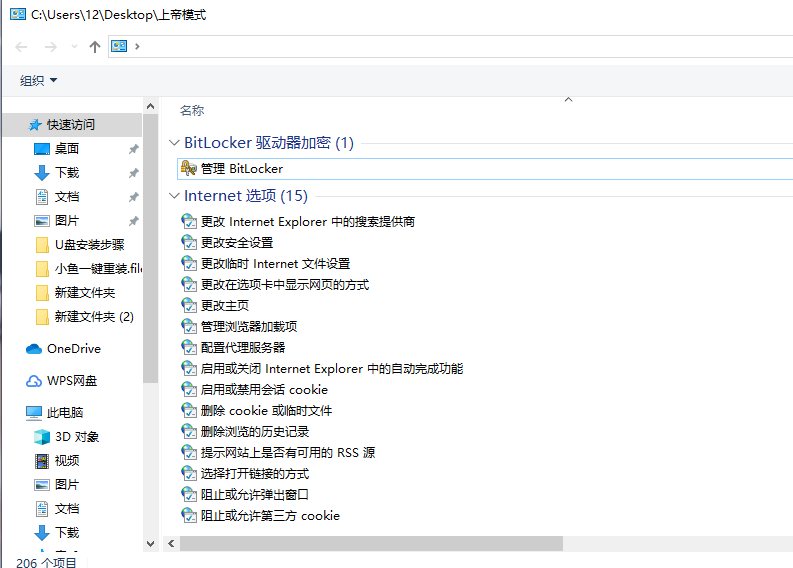Click the 文档 icon under 此电脑

coord(42,509)
